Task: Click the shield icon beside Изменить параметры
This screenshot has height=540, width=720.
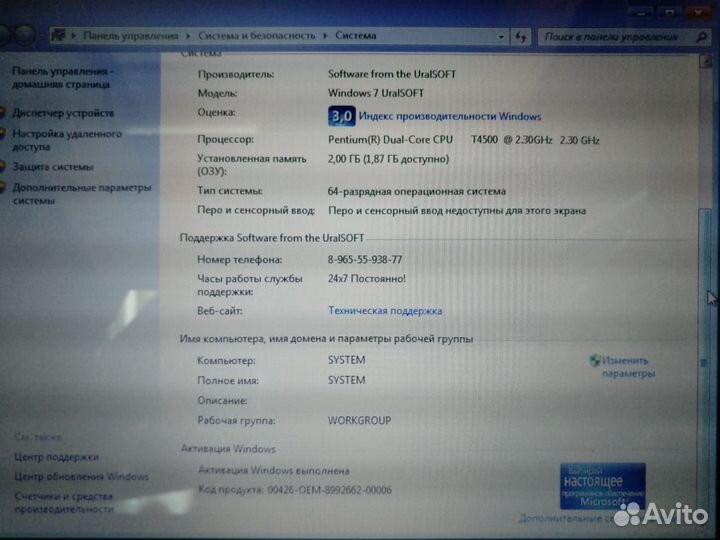Action: [595, 360]
